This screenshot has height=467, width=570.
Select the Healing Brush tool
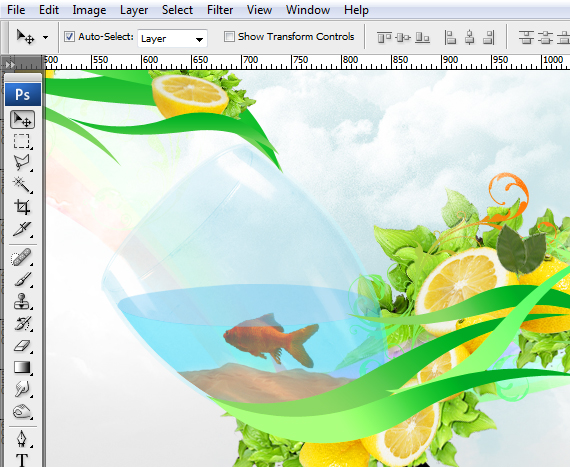[22, 257]
